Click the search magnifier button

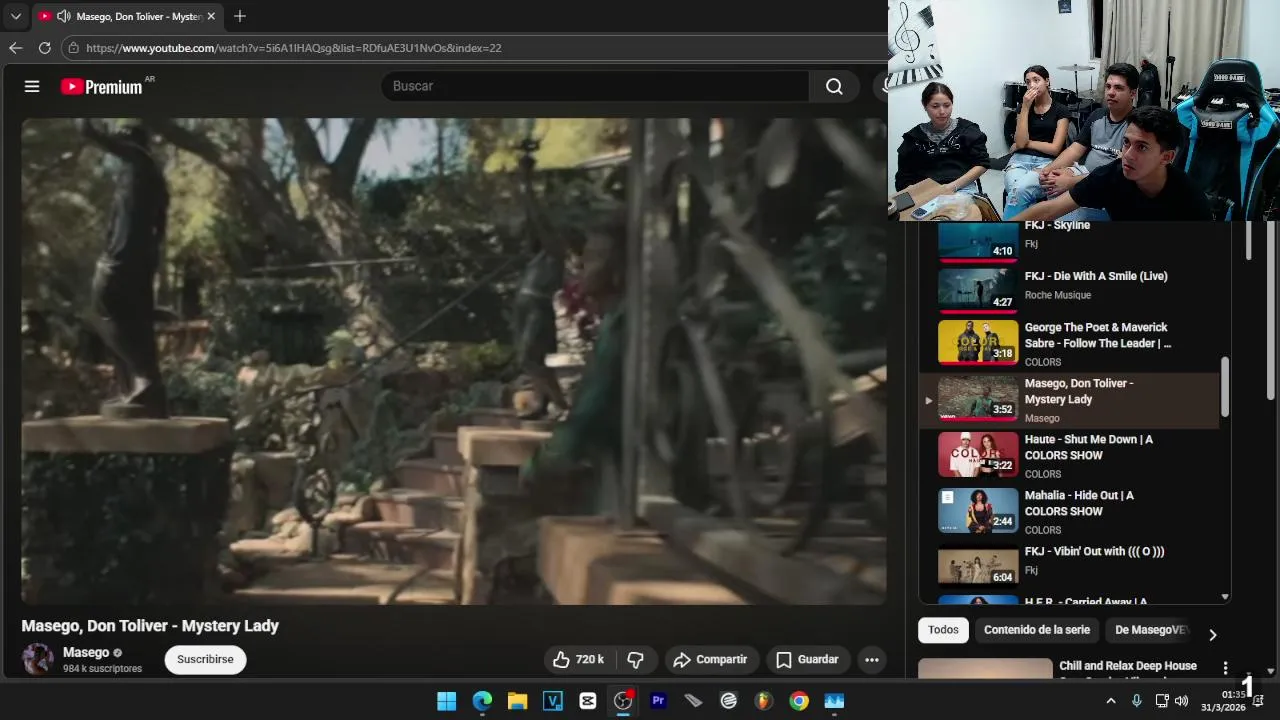tap(834, 86)
